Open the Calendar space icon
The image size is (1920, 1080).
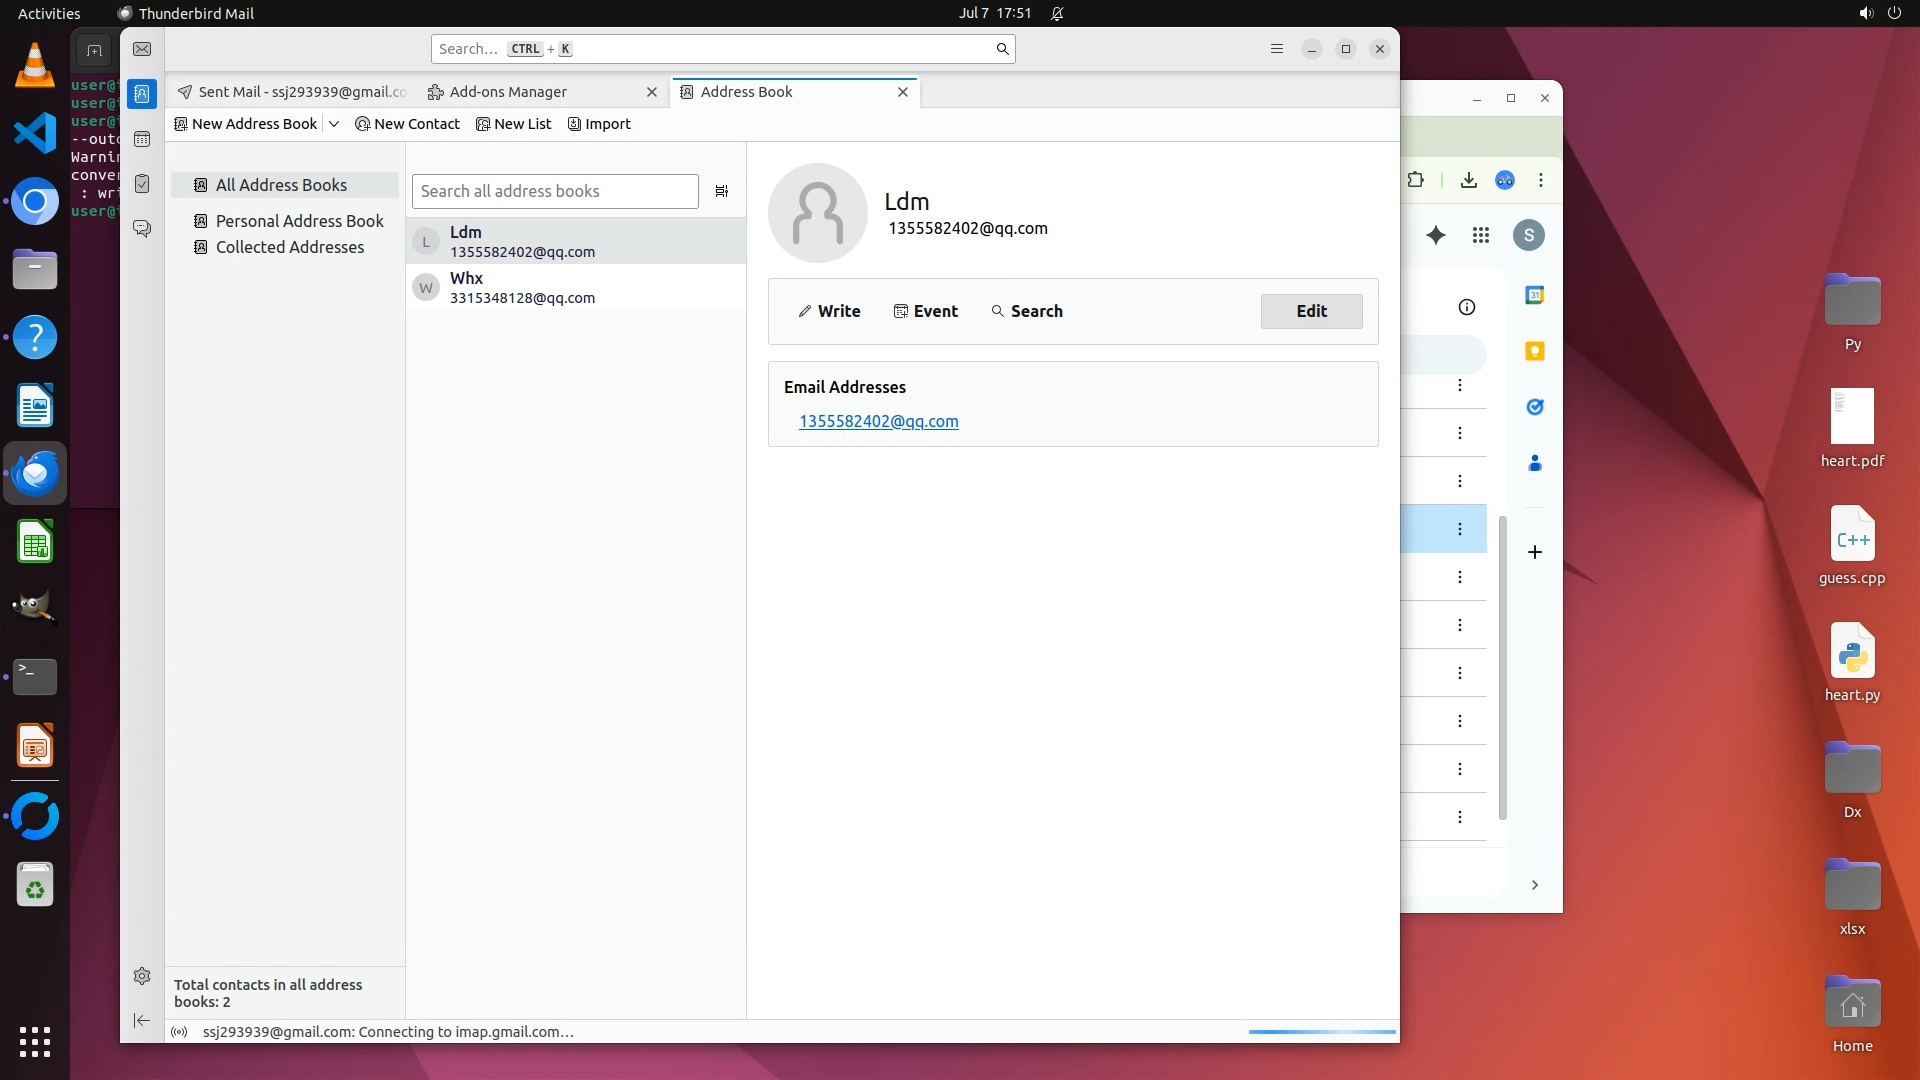(142, 139)
